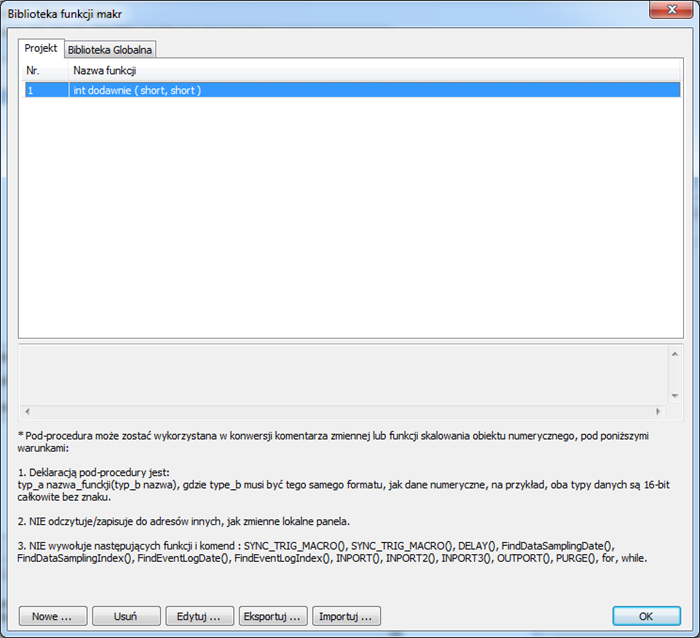Delete the selected function with Usuń

(126, 616)
